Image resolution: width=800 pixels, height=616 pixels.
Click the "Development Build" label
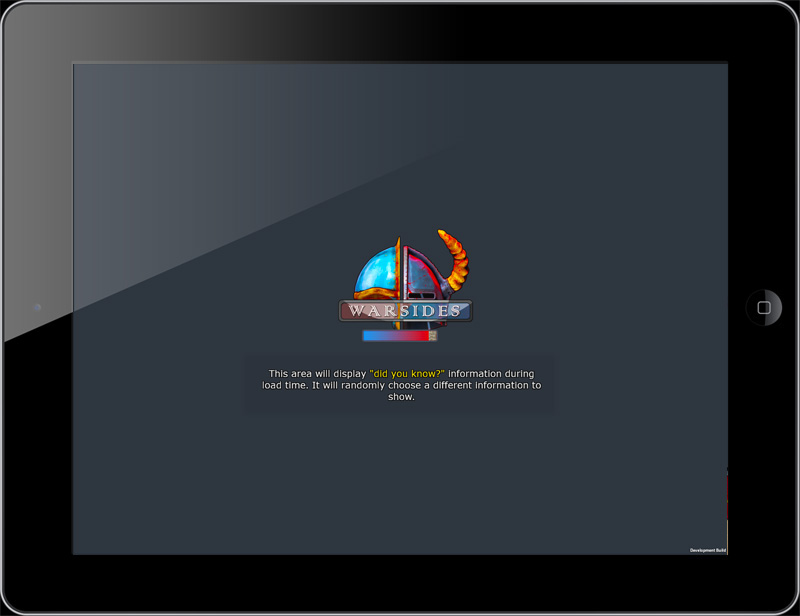[x=708, y=550]
